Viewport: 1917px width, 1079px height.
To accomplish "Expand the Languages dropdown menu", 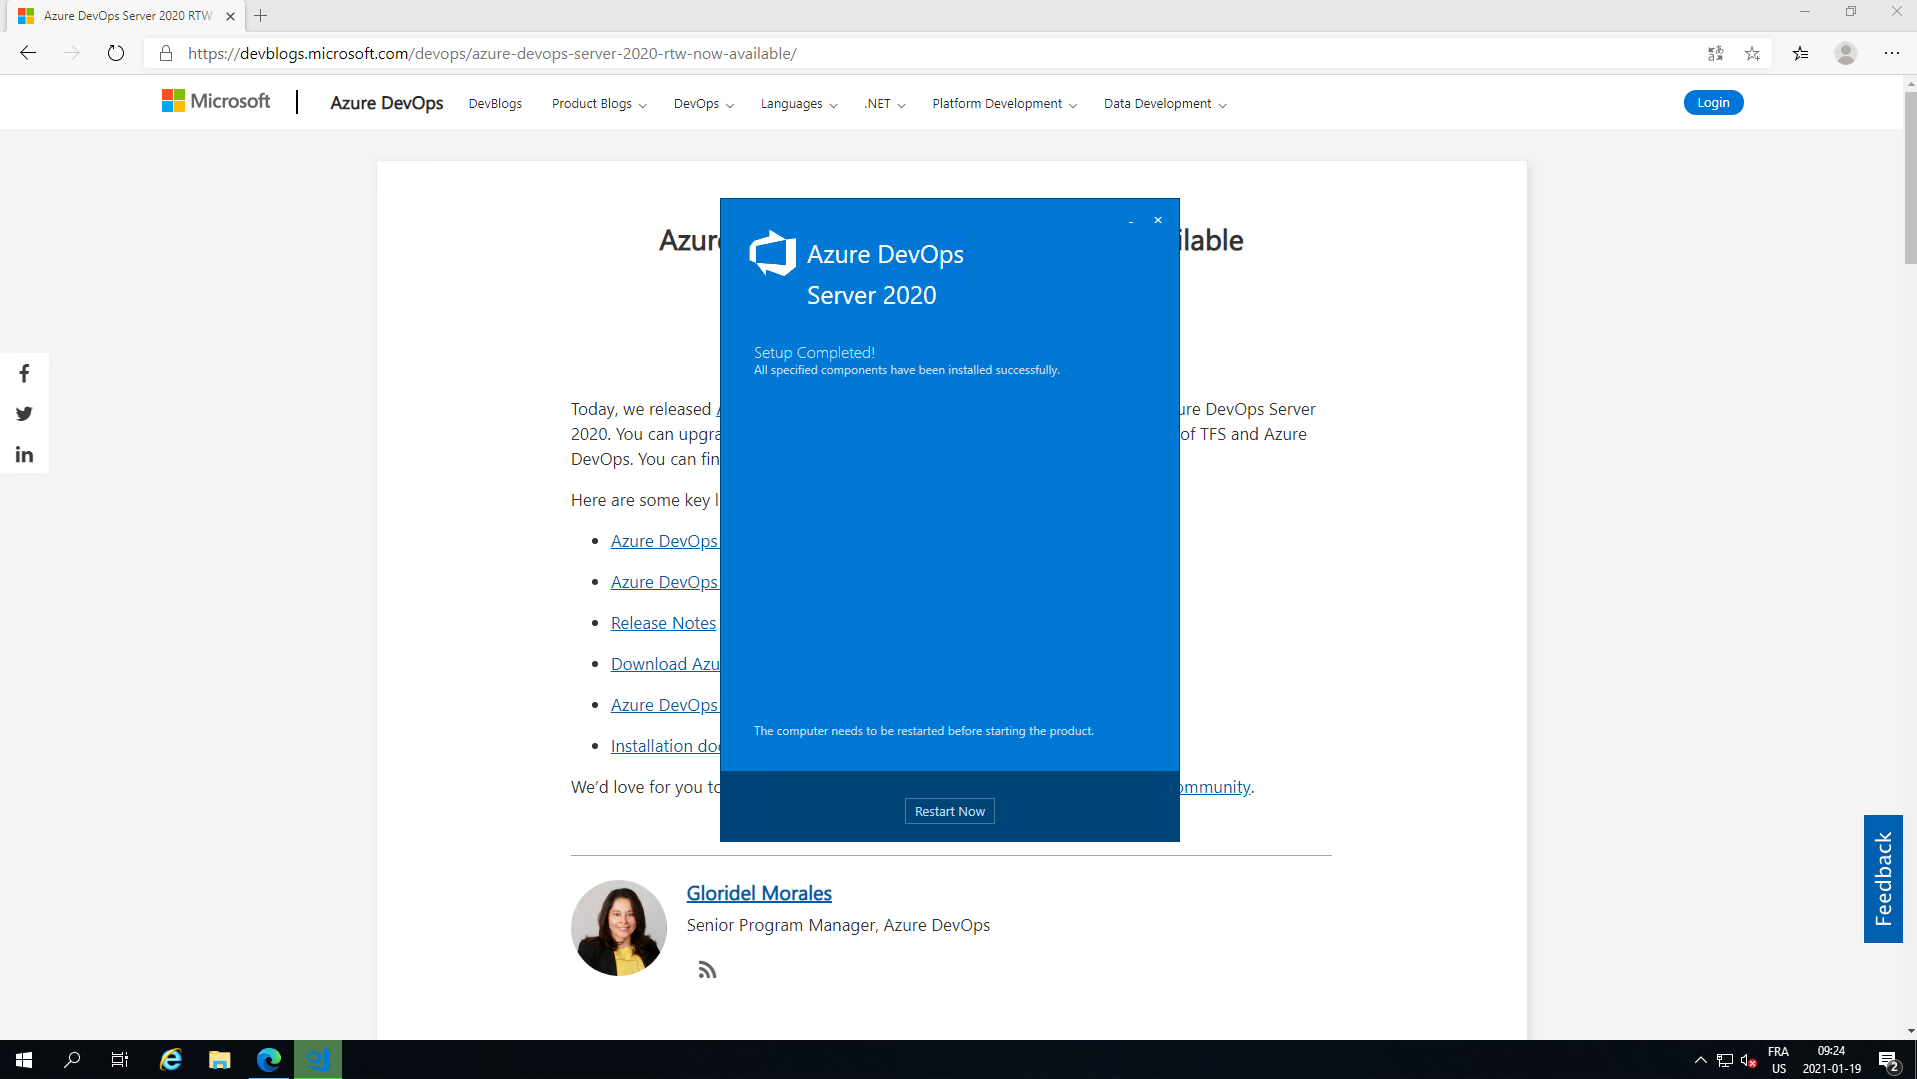I will click(798, 104).
